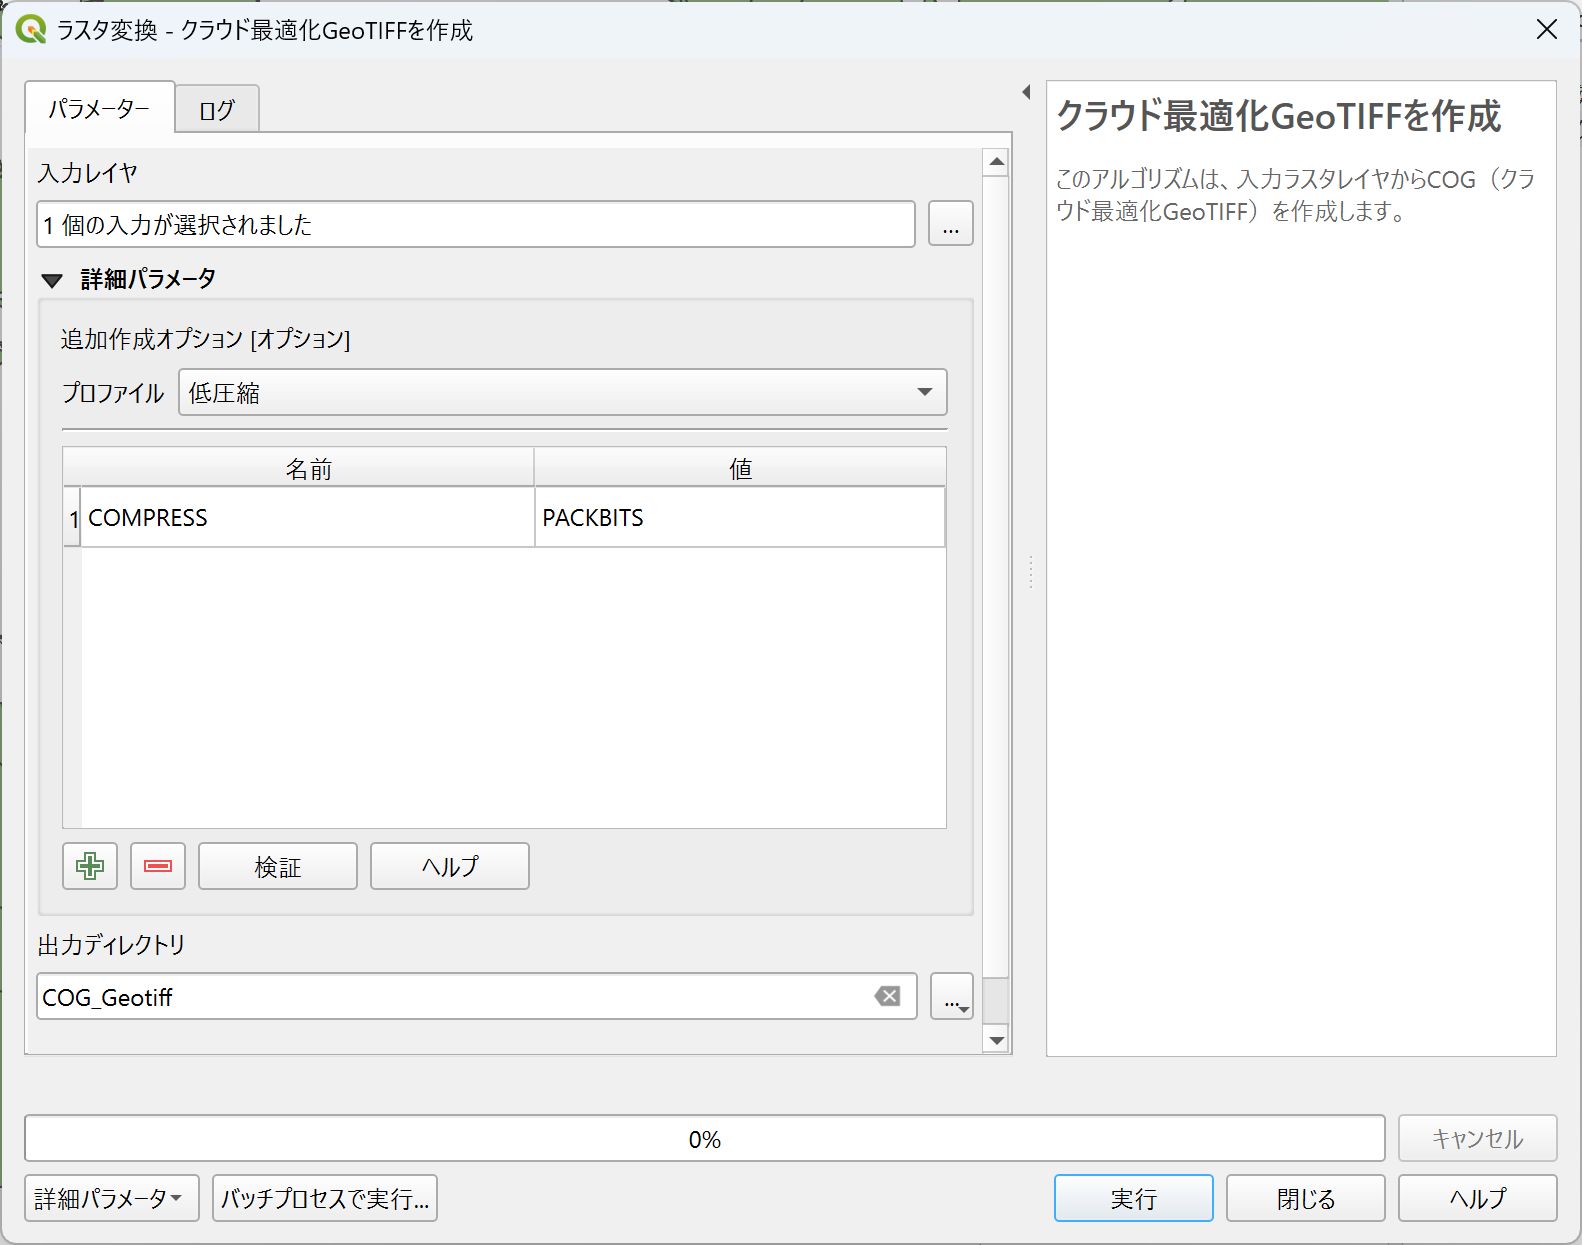Collapse the help panel with the arrow icon
The width and height of the screenshot is (1582, 1245).
(1026, 92)
